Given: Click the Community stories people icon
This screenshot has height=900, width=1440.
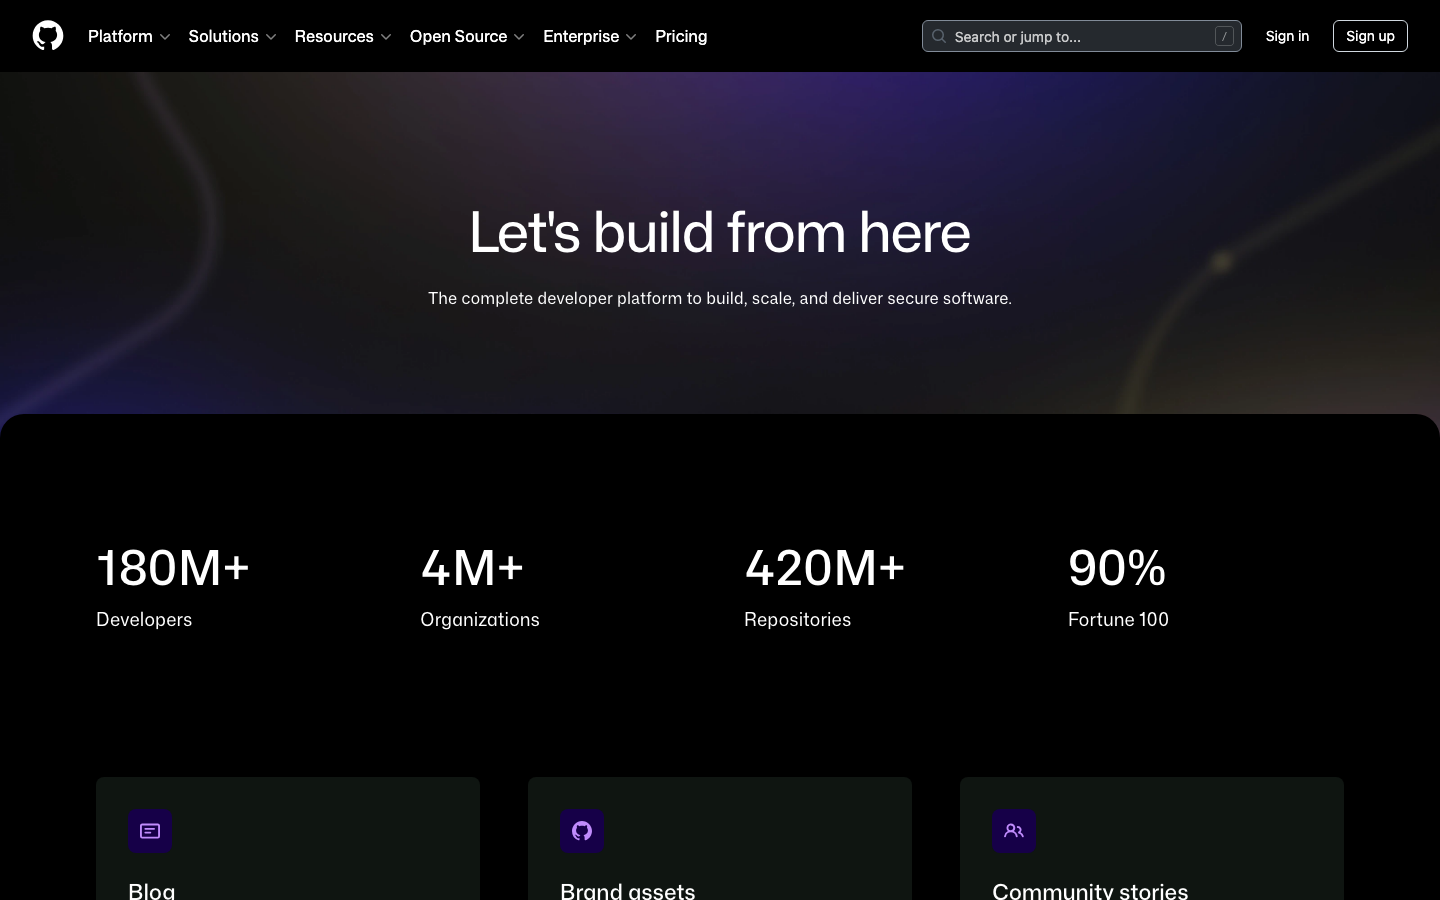Looking at the screenshot, I should click(x=1014, y=831).
